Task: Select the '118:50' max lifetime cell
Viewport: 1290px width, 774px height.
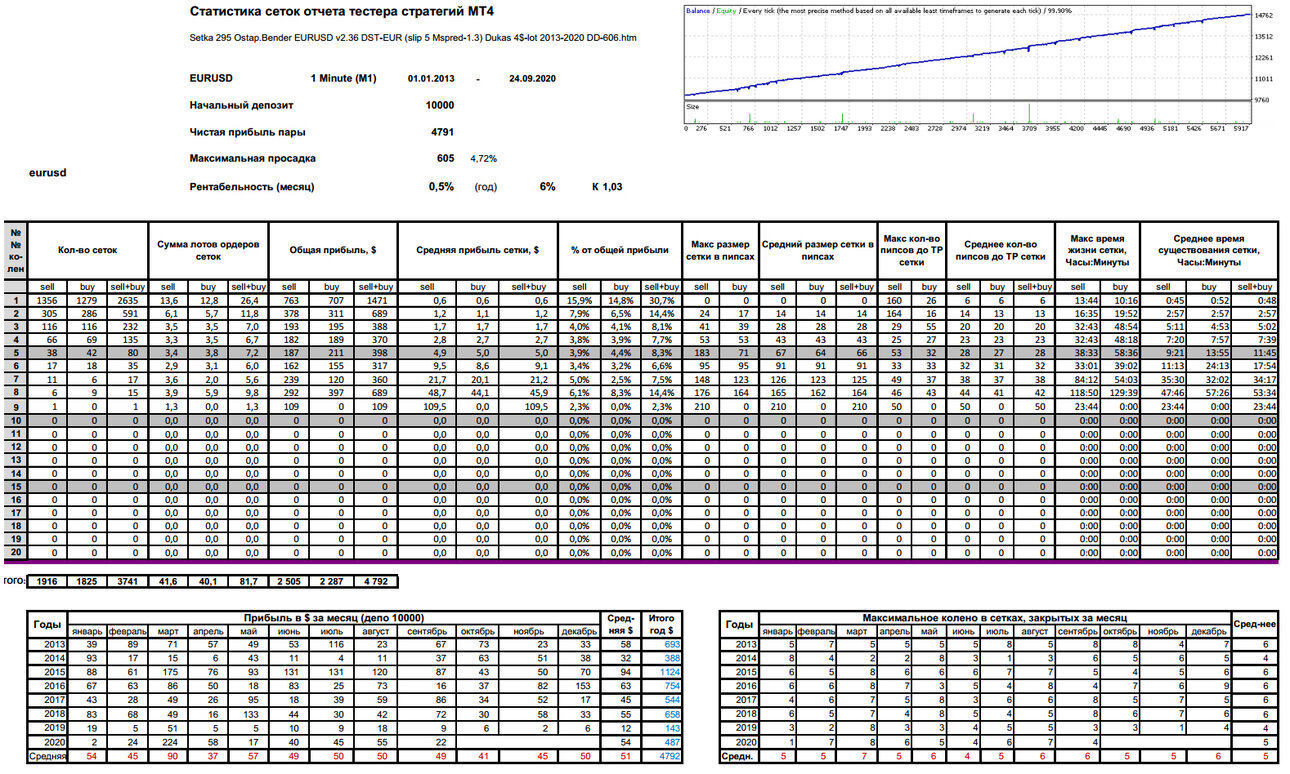Action: point(1078,393)
